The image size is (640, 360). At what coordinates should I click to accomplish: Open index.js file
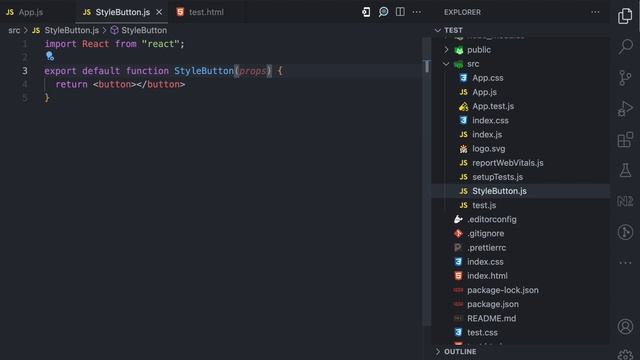487,135
